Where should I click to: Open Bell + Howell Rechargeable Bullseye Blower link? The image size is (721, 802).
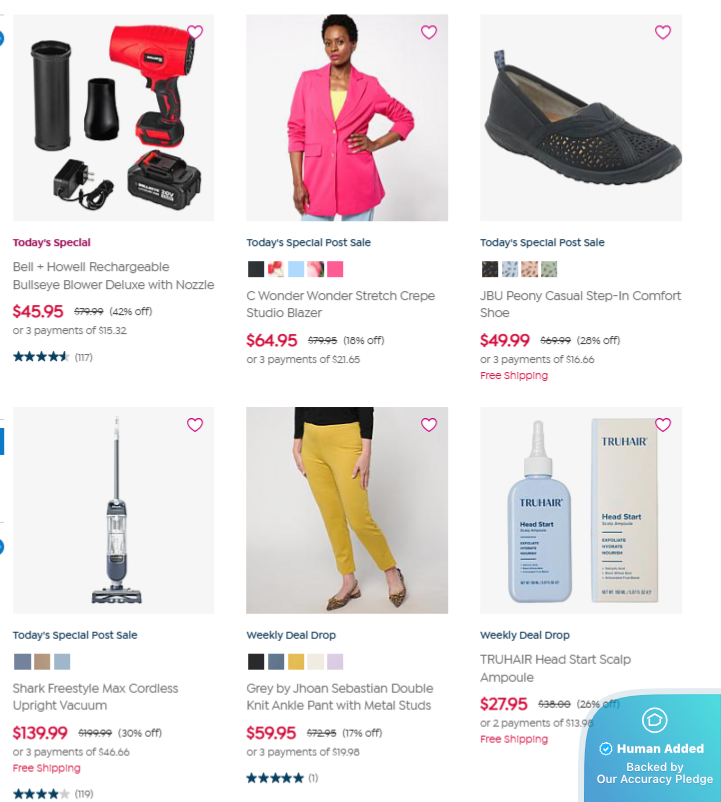pos(114,276)
